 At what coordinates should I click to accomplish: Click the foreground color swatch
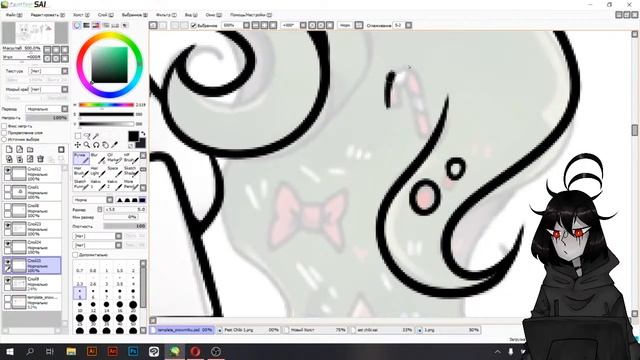[x=133, y=136]
